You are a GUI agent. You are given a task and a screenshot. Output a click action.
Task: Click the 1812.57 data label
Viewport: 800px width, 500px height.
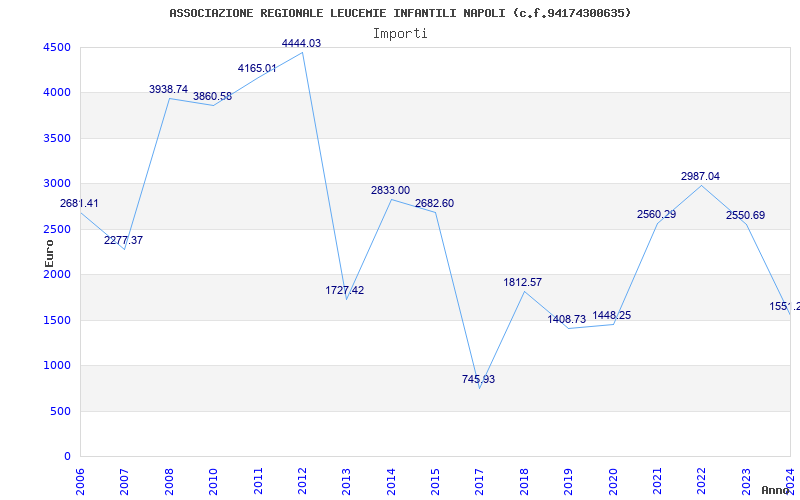point(522,282)
